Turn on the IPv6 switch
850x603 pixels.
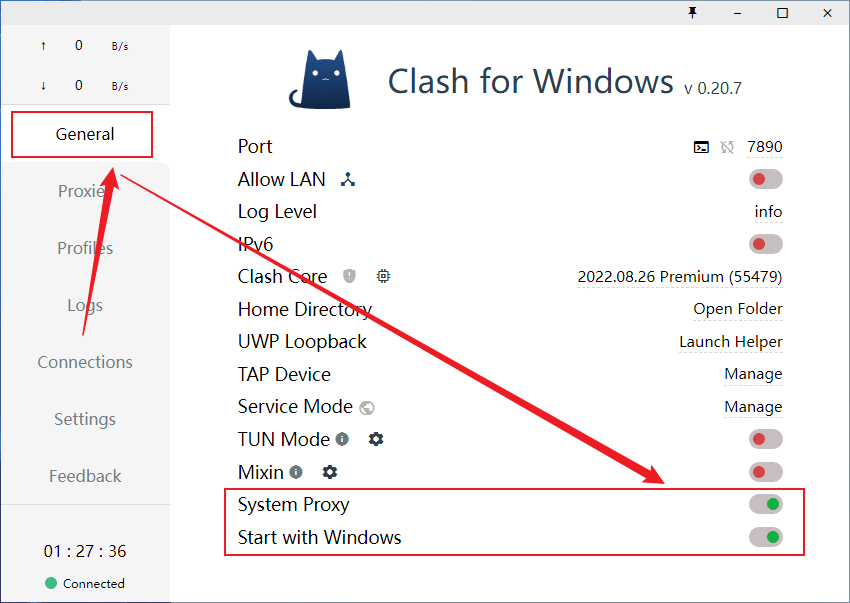click(765, 244)
